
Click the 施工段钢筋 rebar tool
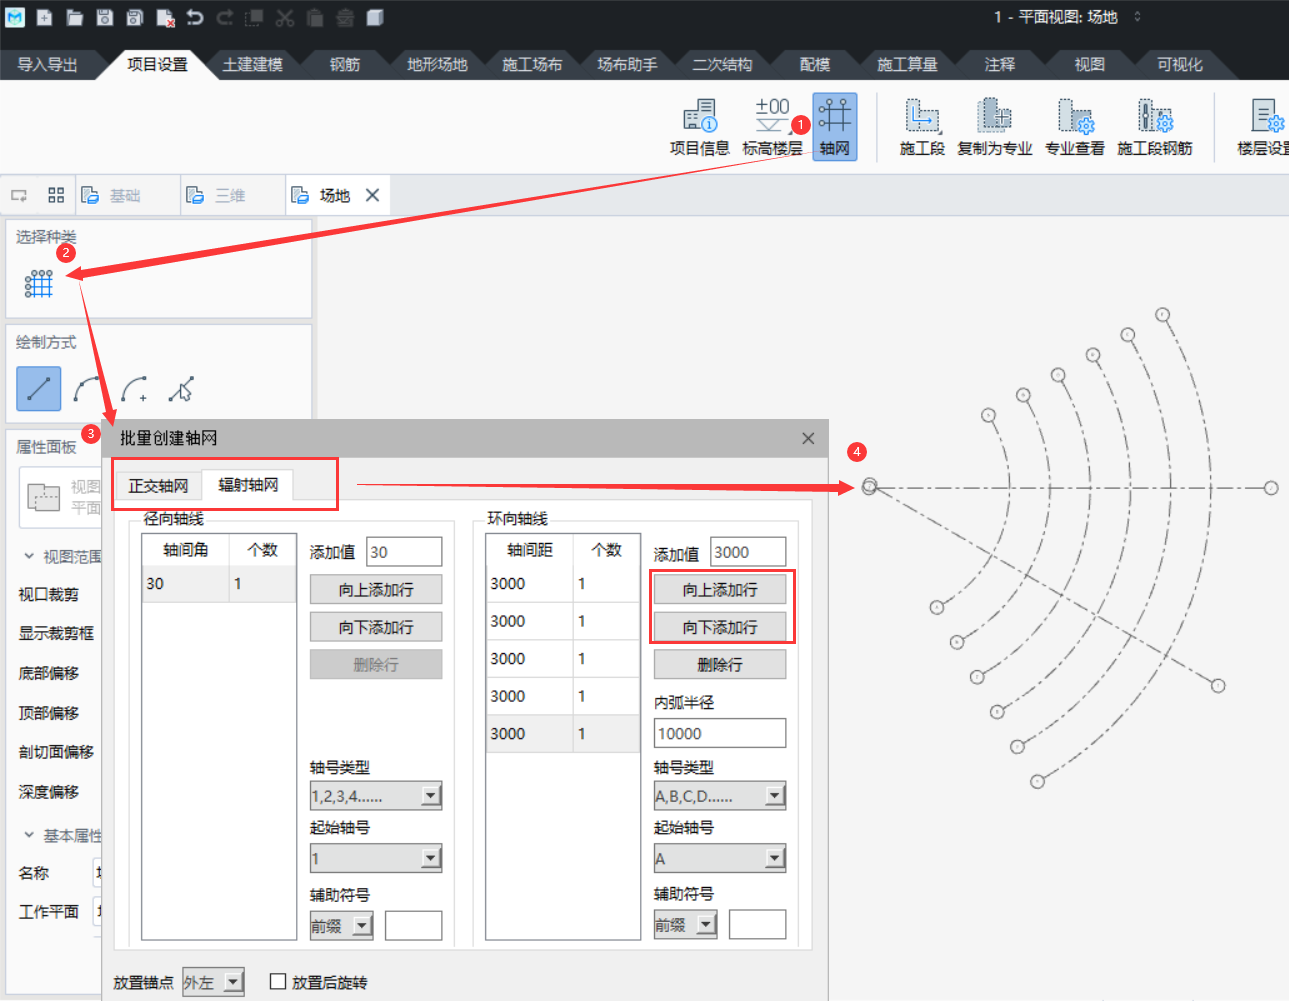pyautogui.click(x=1155, y=127)
